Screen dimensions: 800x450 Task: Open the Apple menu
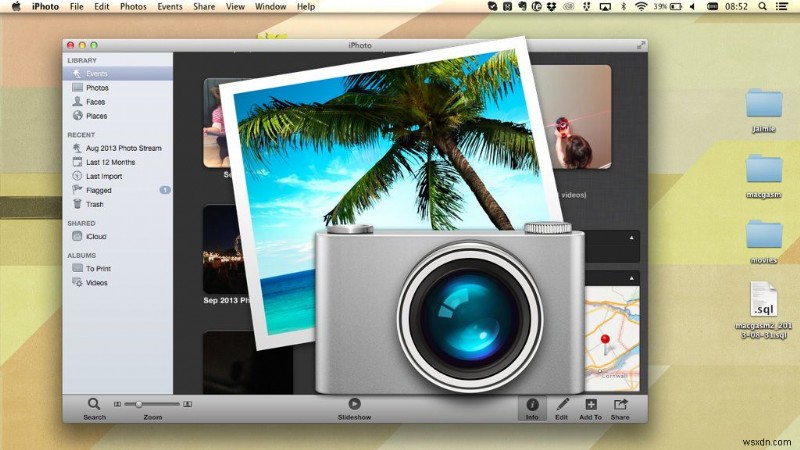click(16, 7)
